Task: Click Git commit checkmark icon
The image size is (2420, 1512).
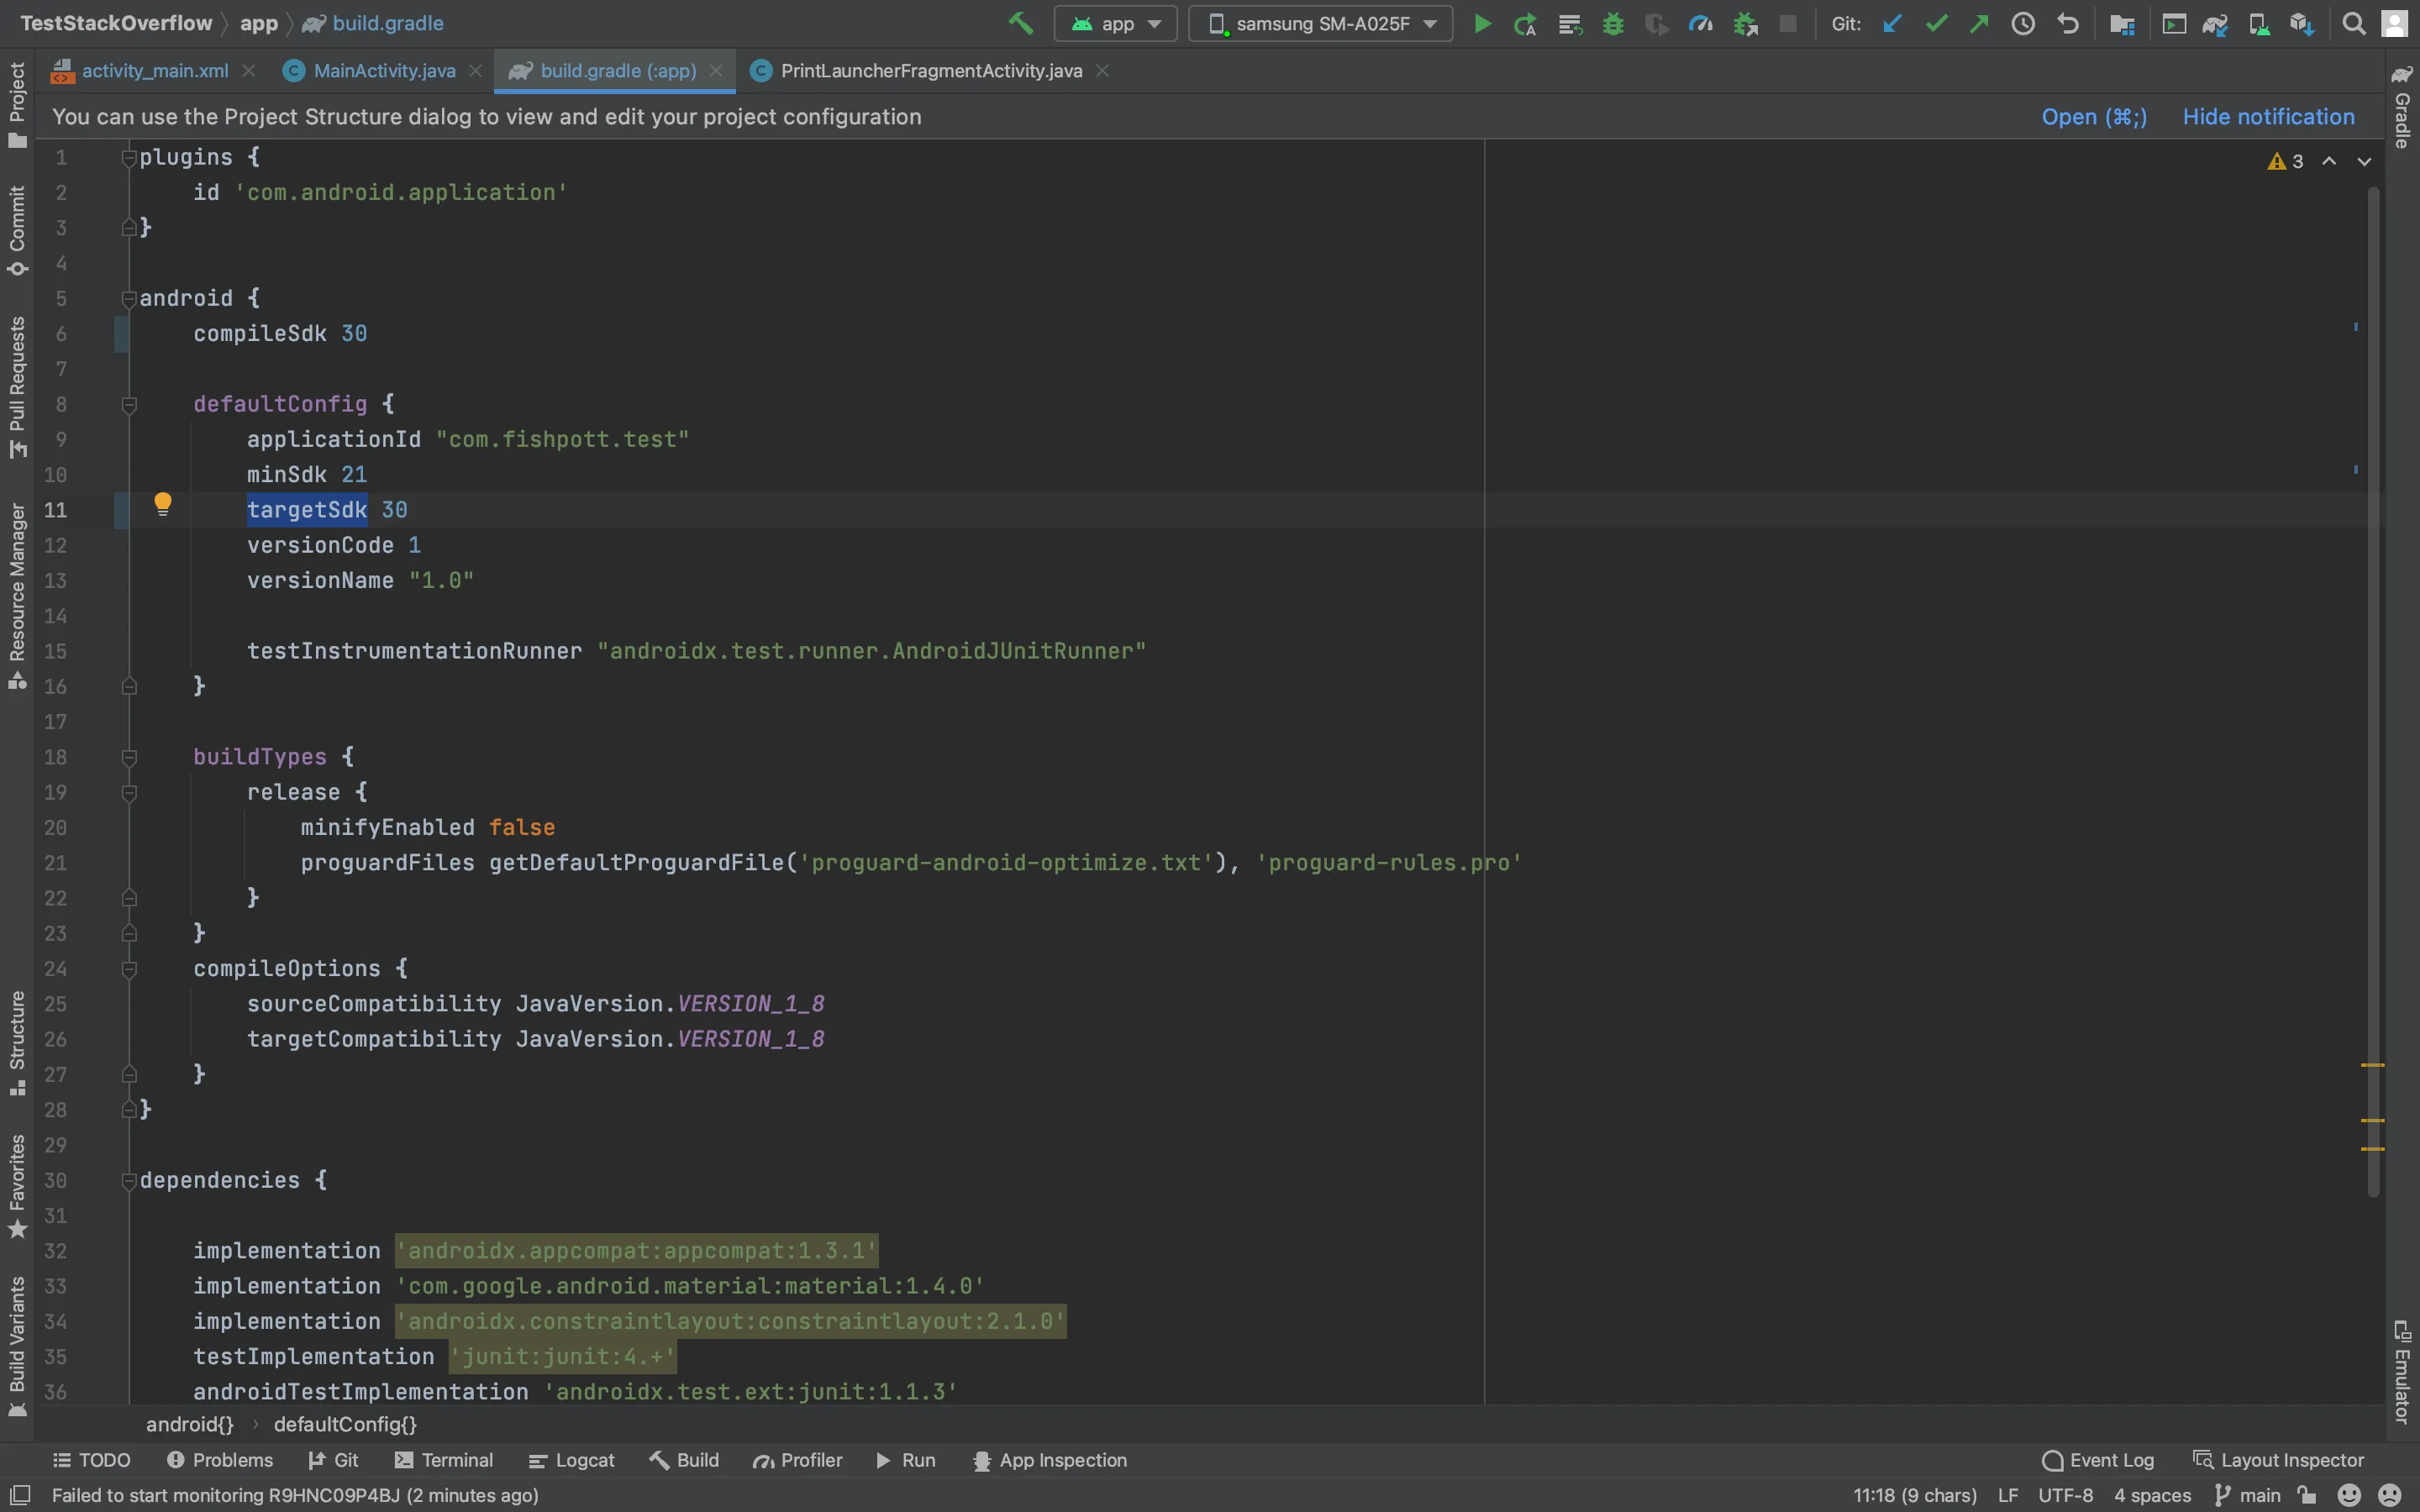Action: pos(1936,24)
